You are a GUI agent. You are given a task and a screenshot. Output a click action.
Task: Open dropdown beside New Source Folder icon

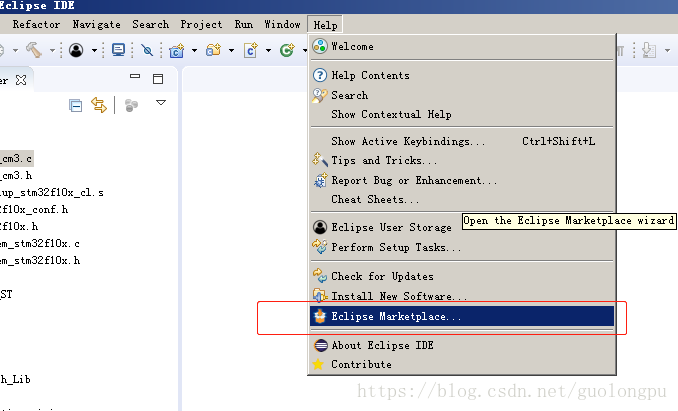231,51
